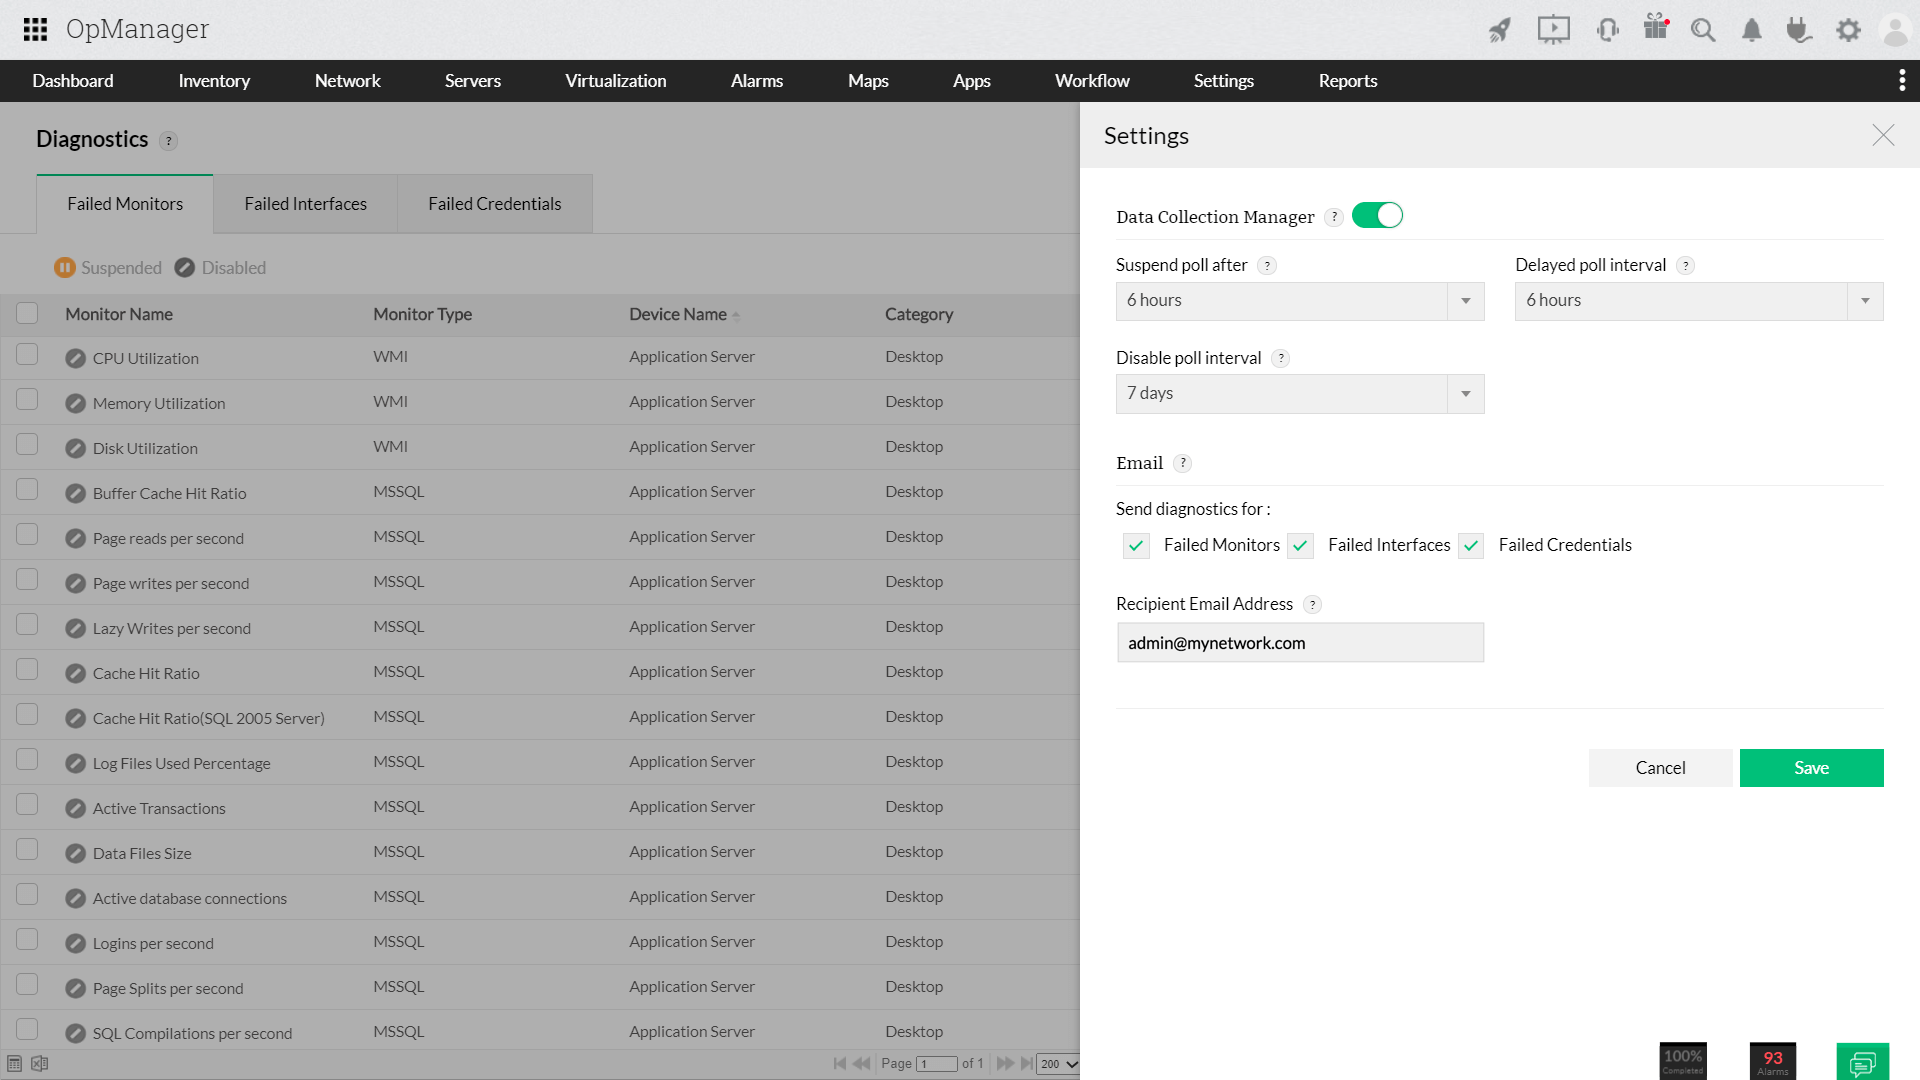This screenshot has width=1920, height=1080.
Task: Uncheck the Failed Credentials email checkbox
Action: pos(1471,546)
